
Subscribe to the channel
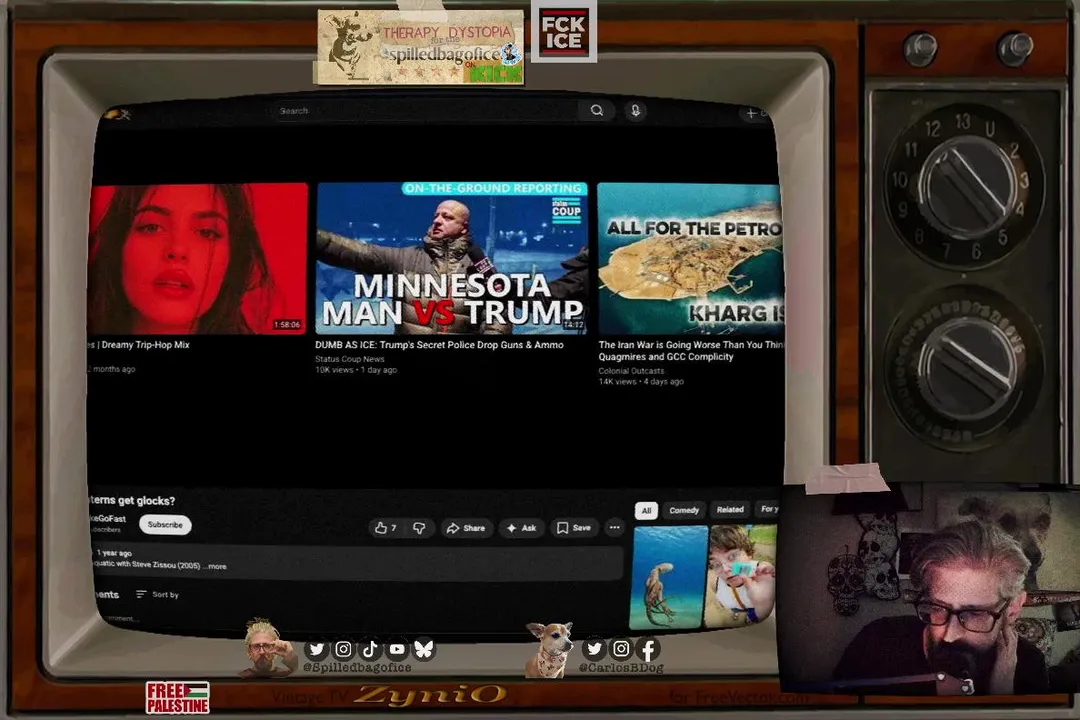tap(165, 524)
